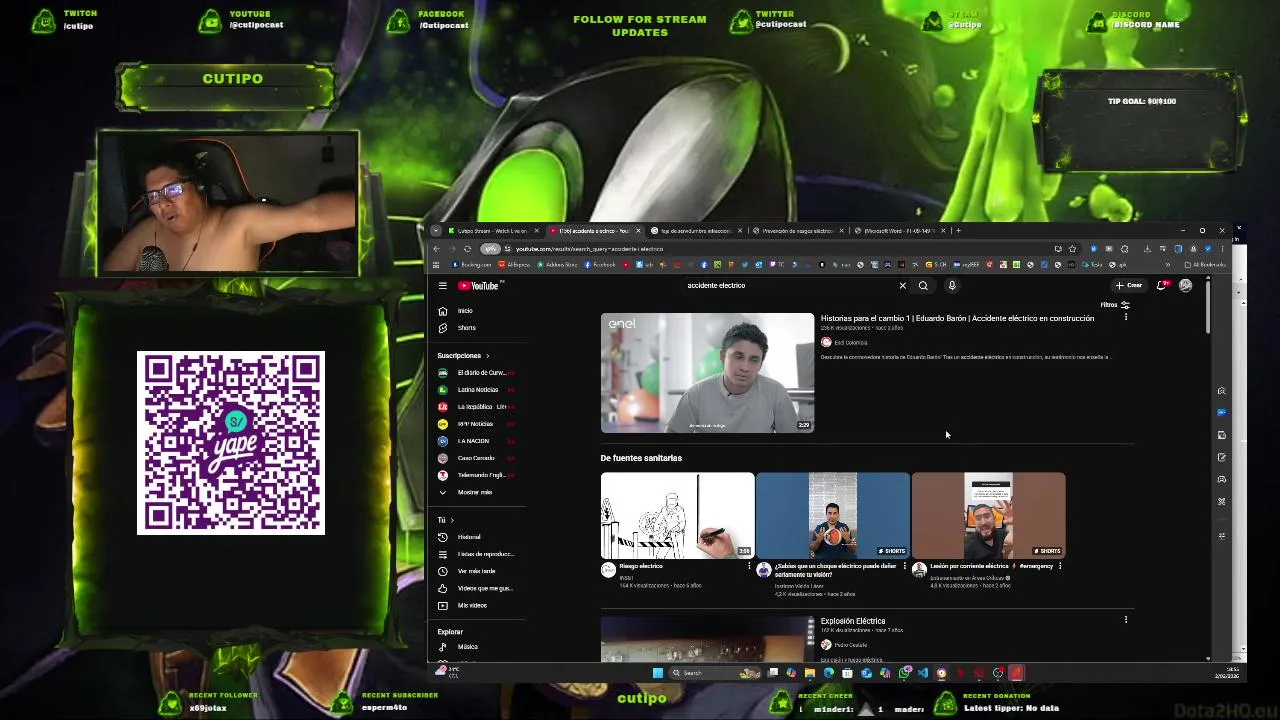This screenshot has width=1280, height=720.
Task: Switch to the Cutipo Stream browser tab
Action: pyautogui.click(x=491, y=231)
